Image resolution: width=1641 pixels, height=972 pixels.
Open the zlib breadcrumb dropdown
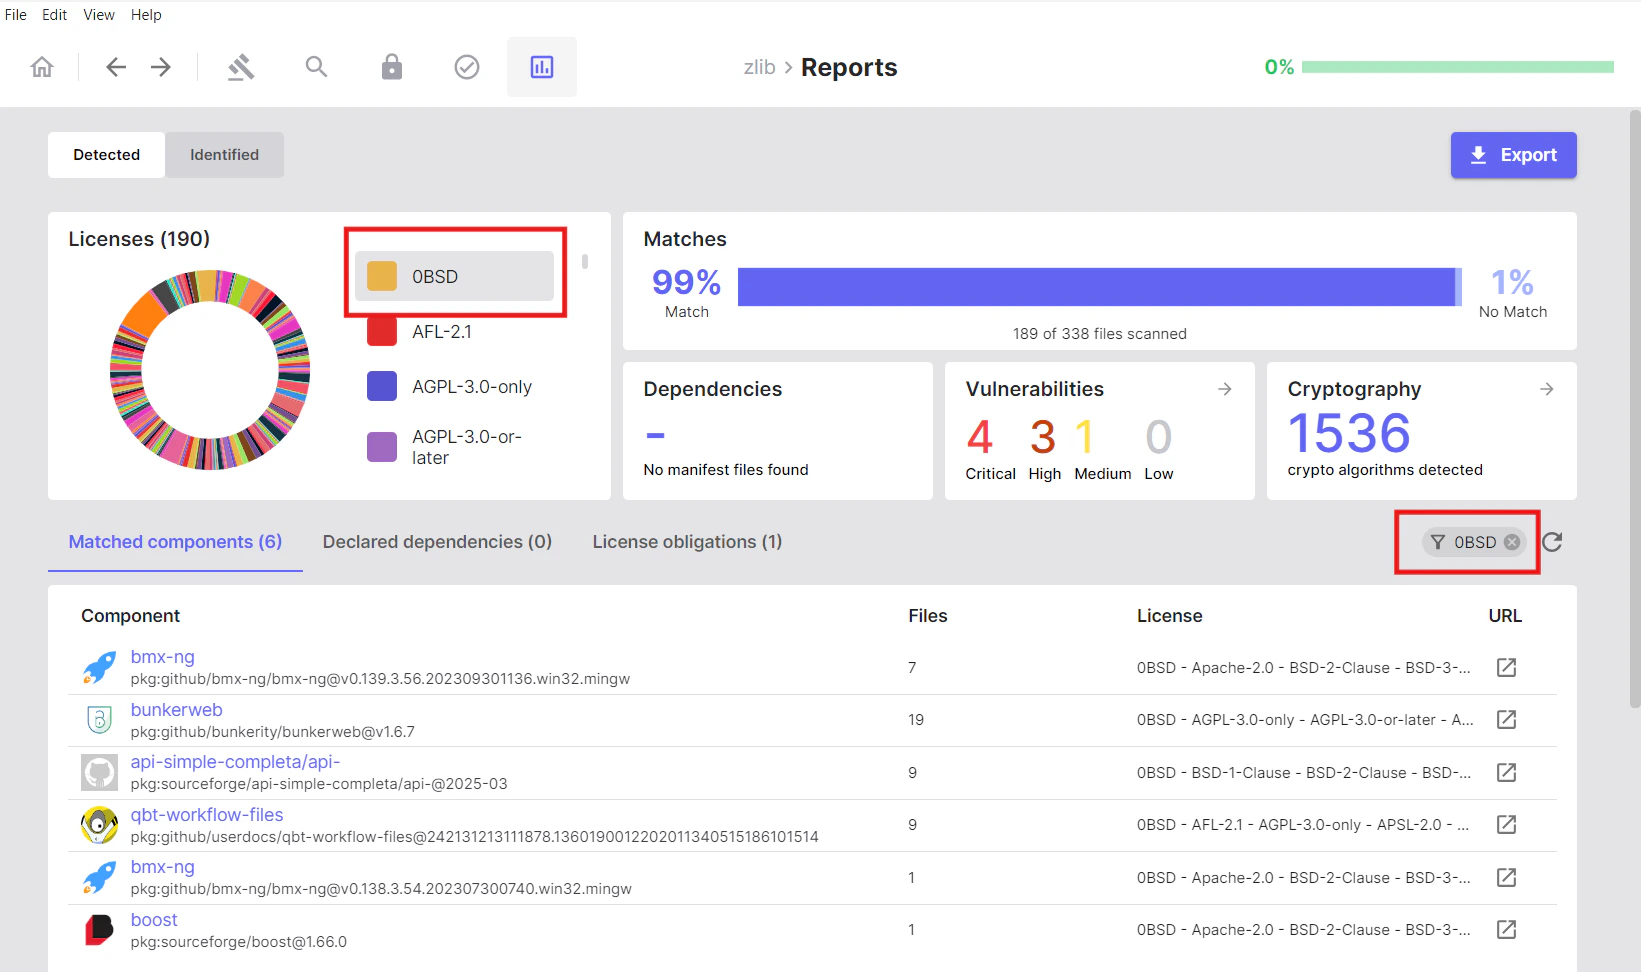point(760,67)
